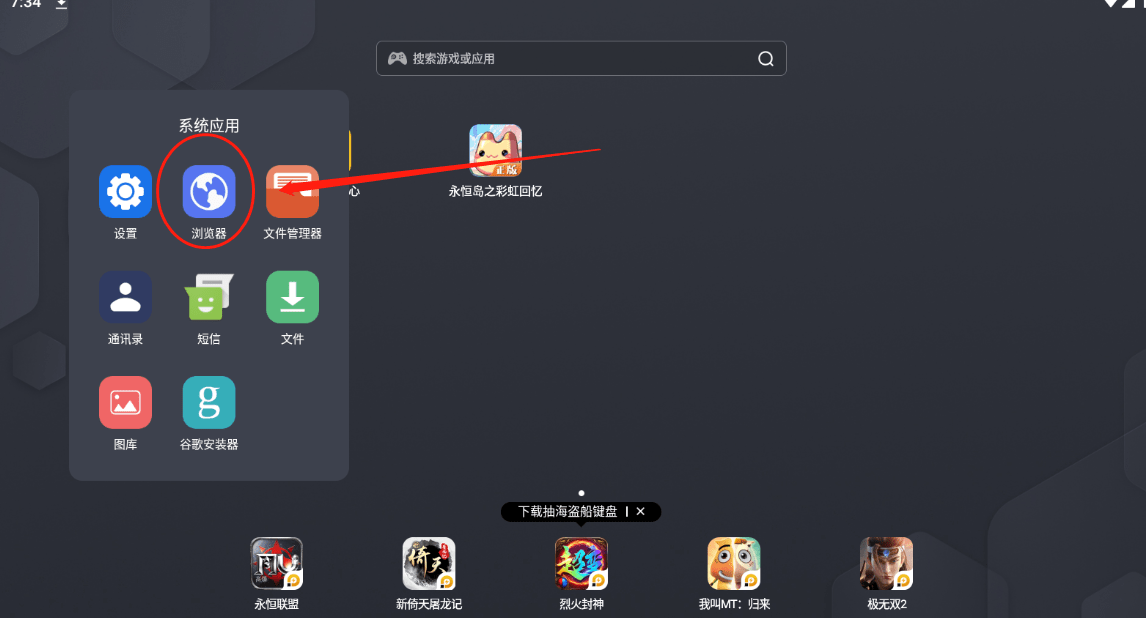This screenshot has width=1146, height=618.
Task: Open the 文件管理器 file manager
Action: 292,191
